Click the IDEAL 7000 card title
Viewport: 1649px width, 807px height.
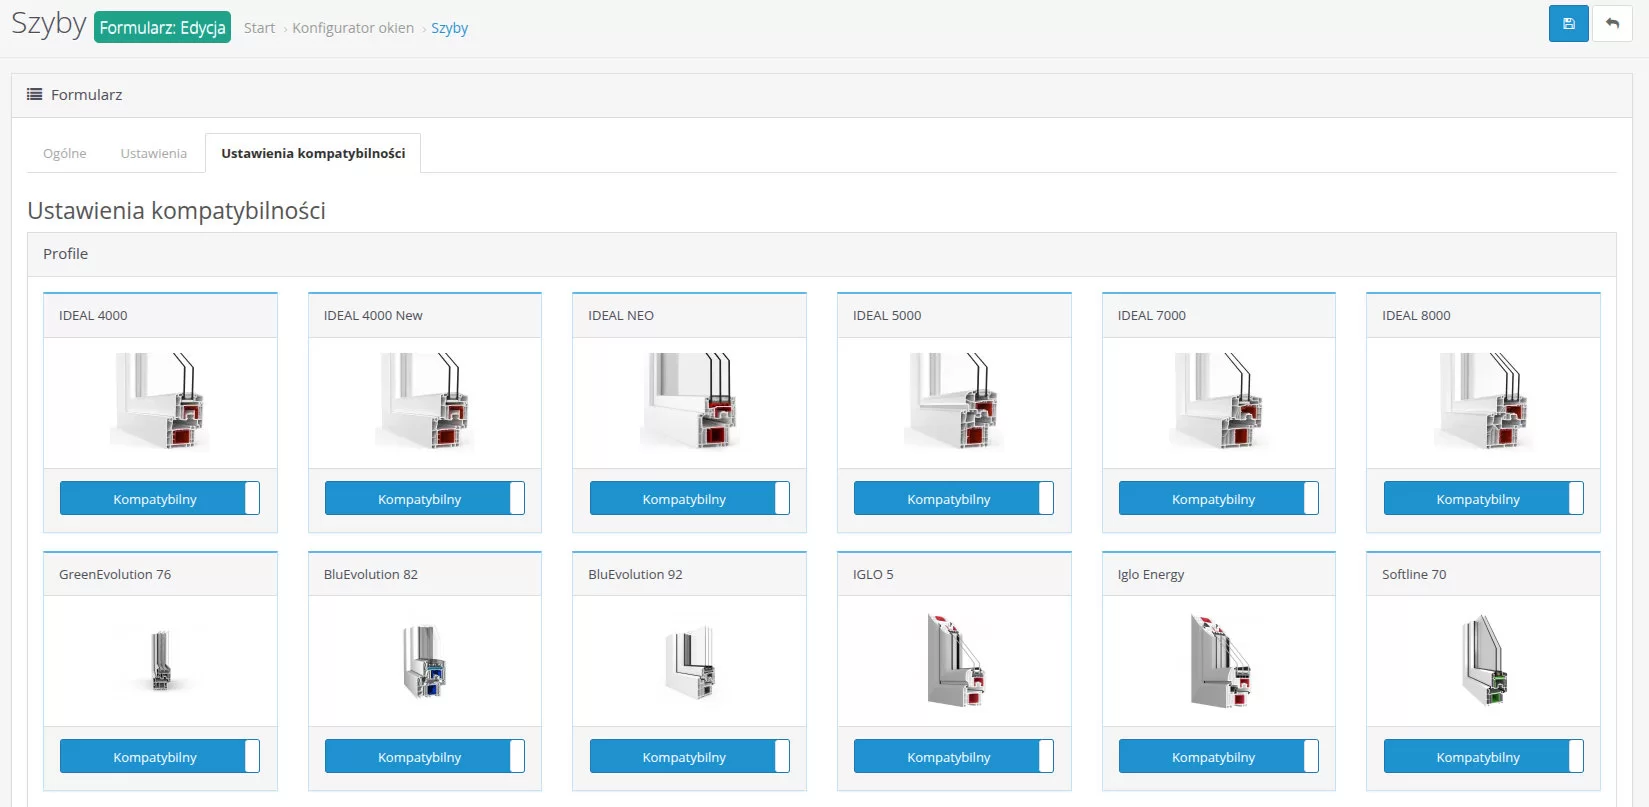tap(1152, 315)
